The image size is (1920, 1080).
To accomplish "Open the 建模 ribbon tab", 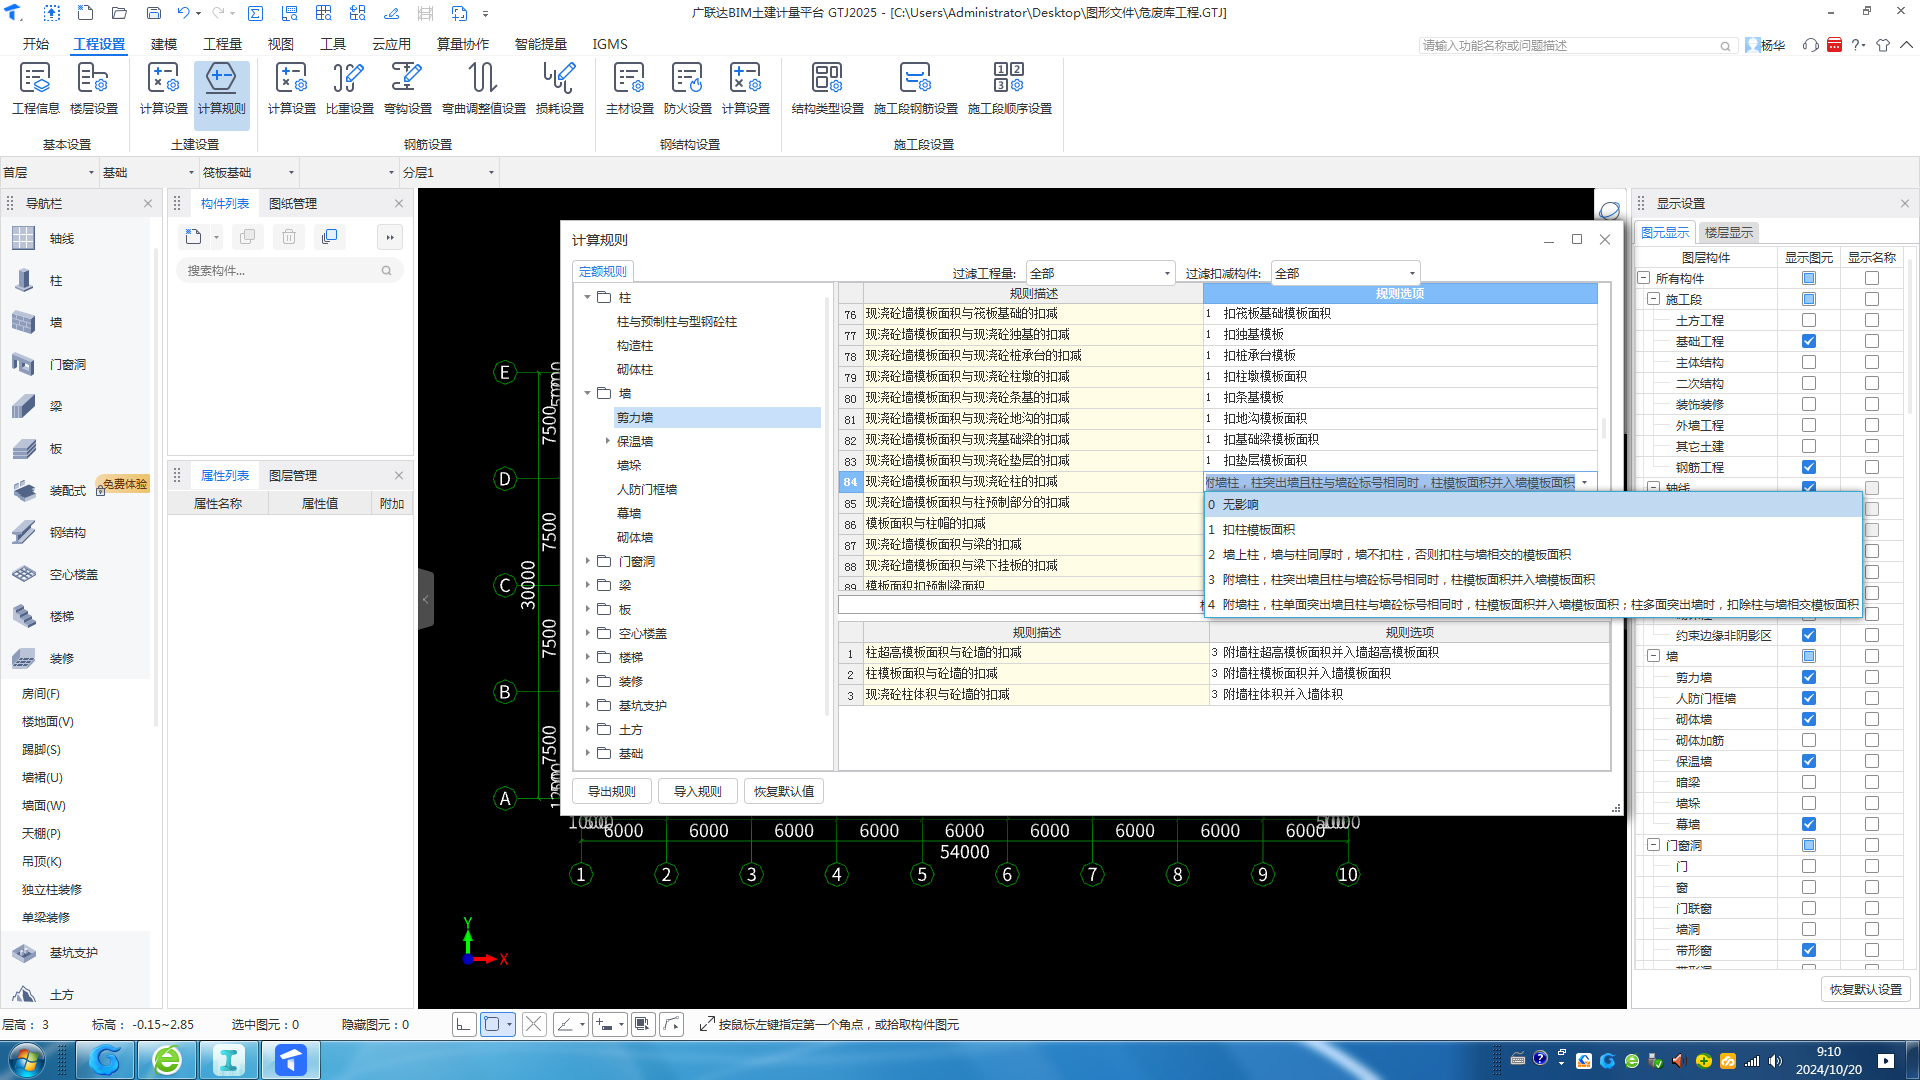I will [164, 44].
